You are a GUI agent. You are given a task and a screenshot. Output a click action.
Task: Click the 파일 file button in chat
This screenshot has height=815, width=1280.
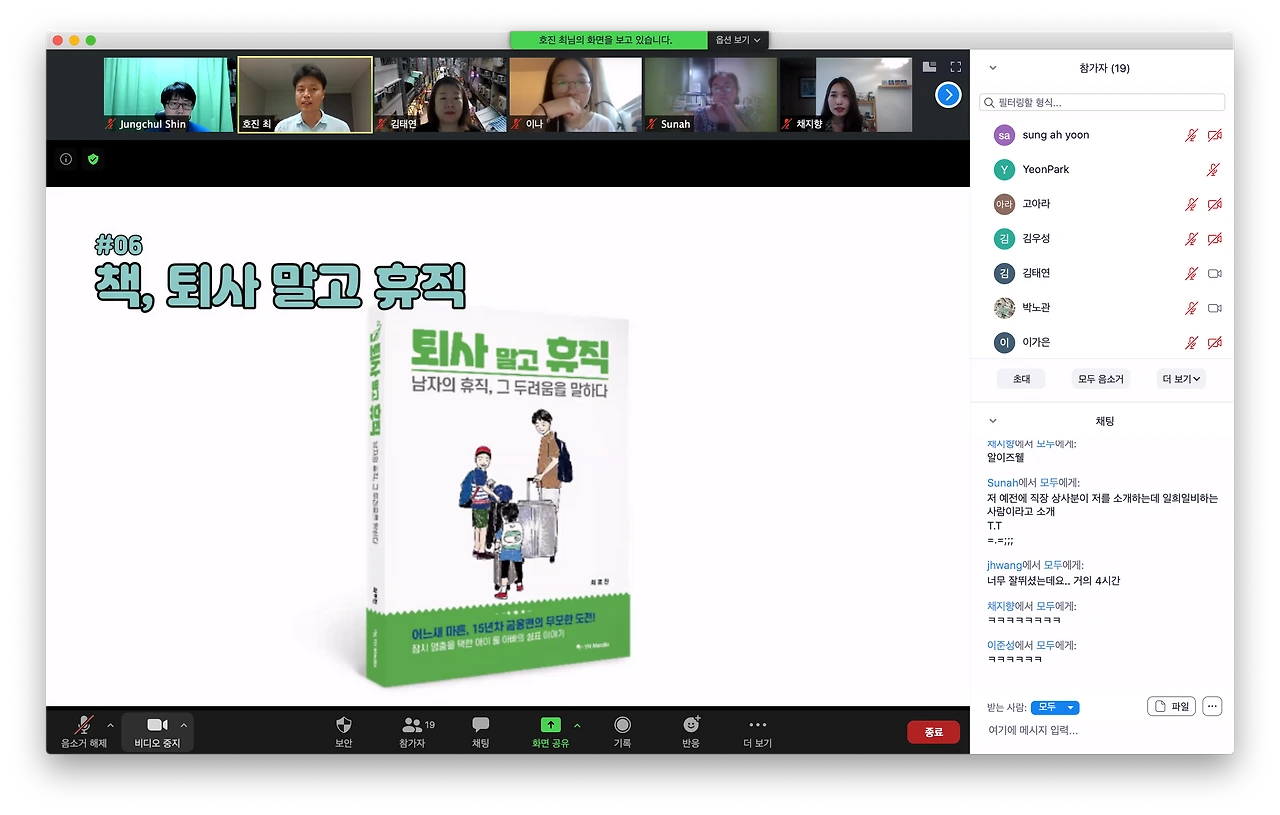1172,706
